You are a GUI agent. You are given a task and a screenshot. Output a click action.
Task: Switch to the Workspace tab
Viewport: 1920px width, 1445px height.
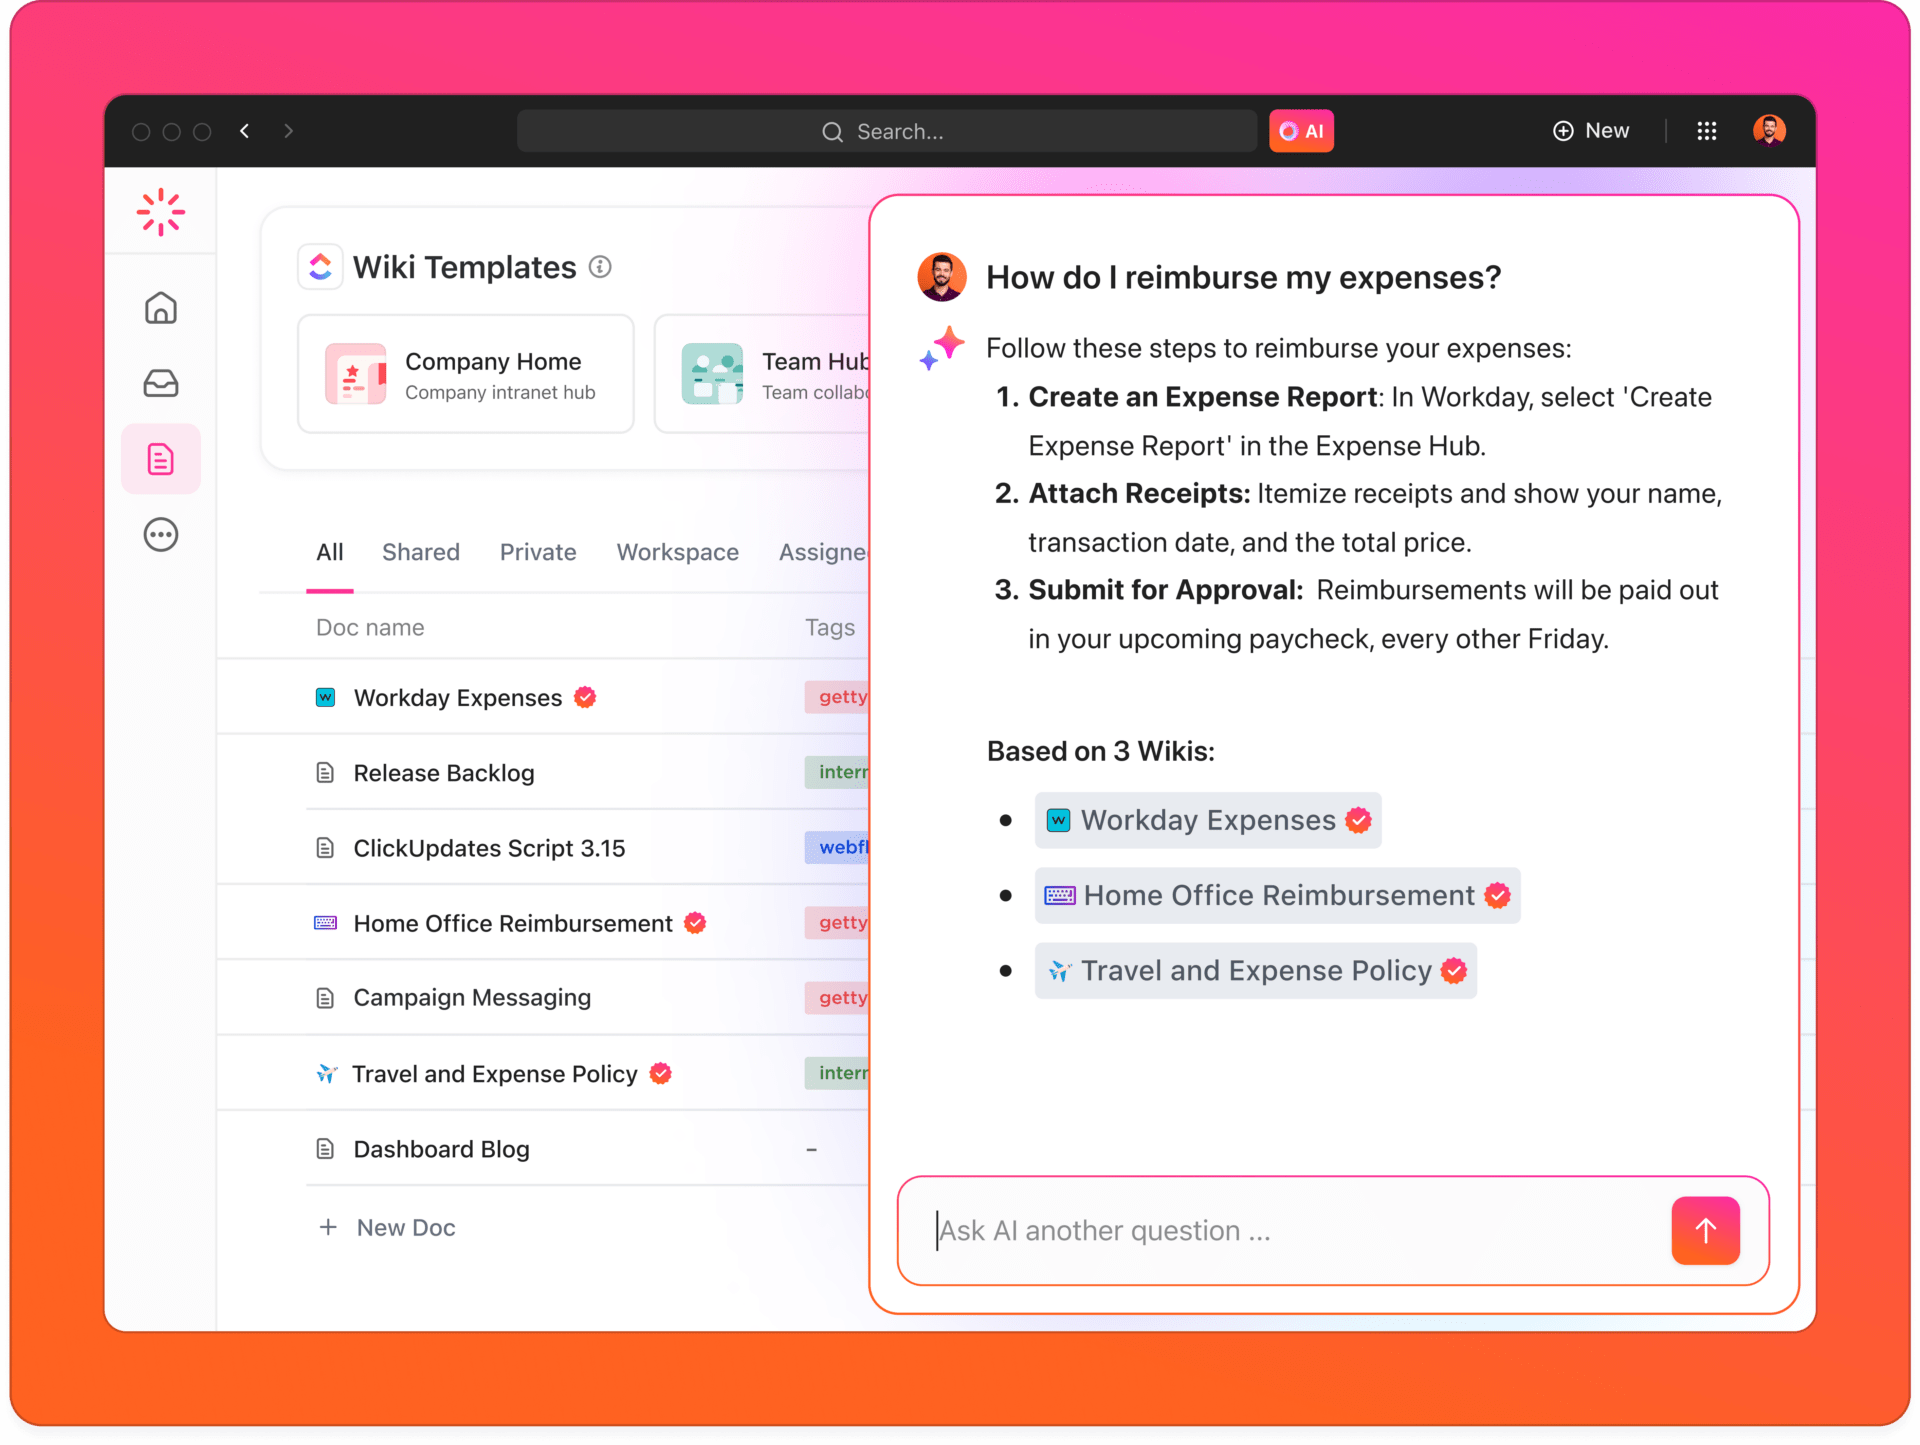pos(678,552)
